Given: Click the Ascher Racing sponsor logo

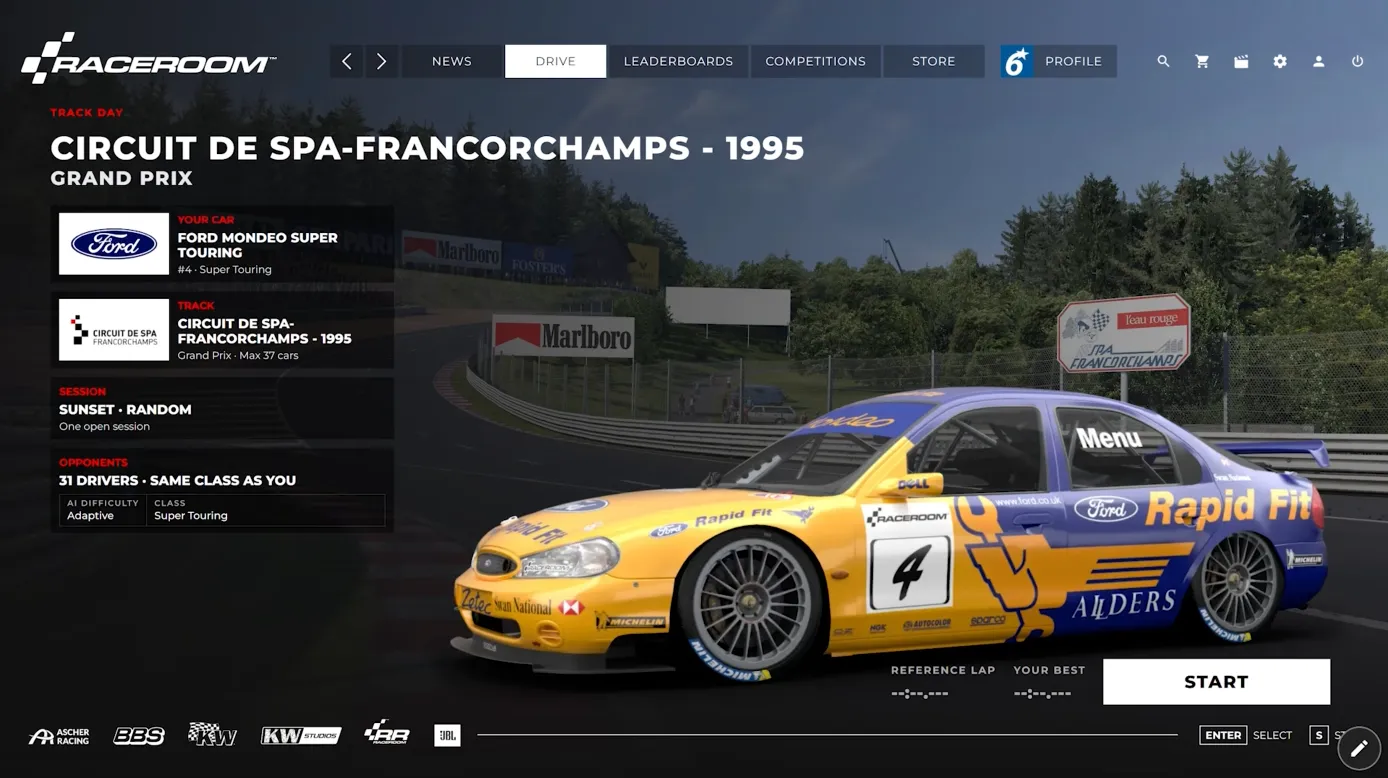Looking at the screenshot, I should [59, 736].
